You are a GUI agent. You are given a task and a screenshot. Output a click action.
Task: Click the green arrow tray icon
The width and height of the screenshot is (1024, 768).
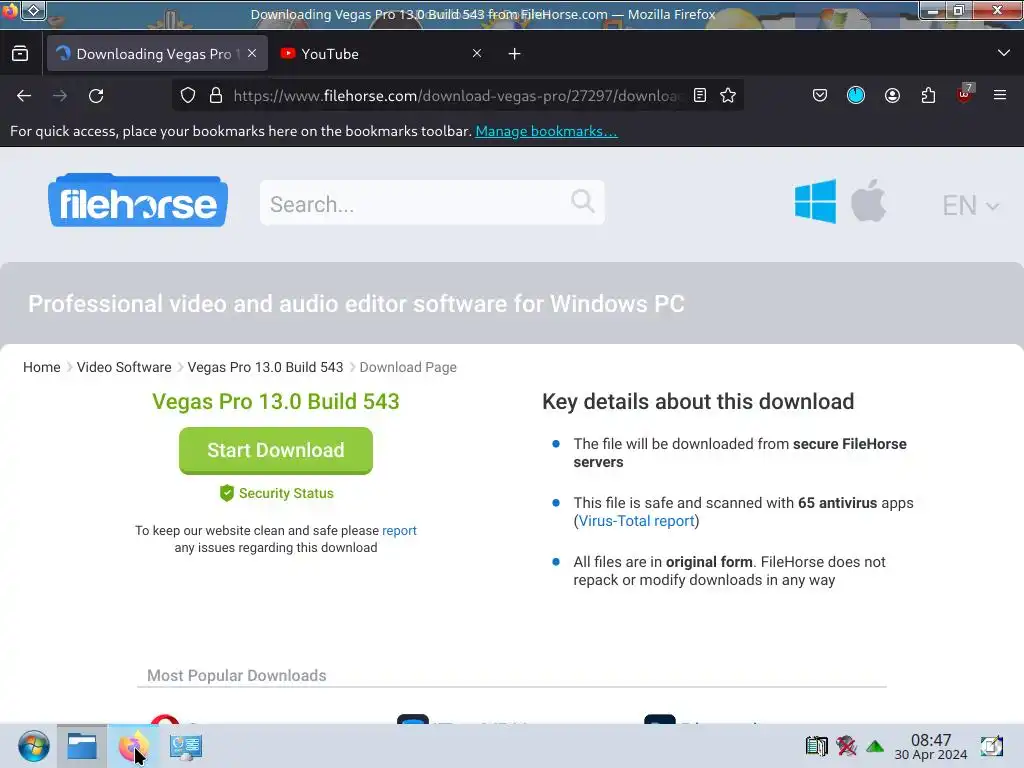pyautogui.click(x=875, y=746)
